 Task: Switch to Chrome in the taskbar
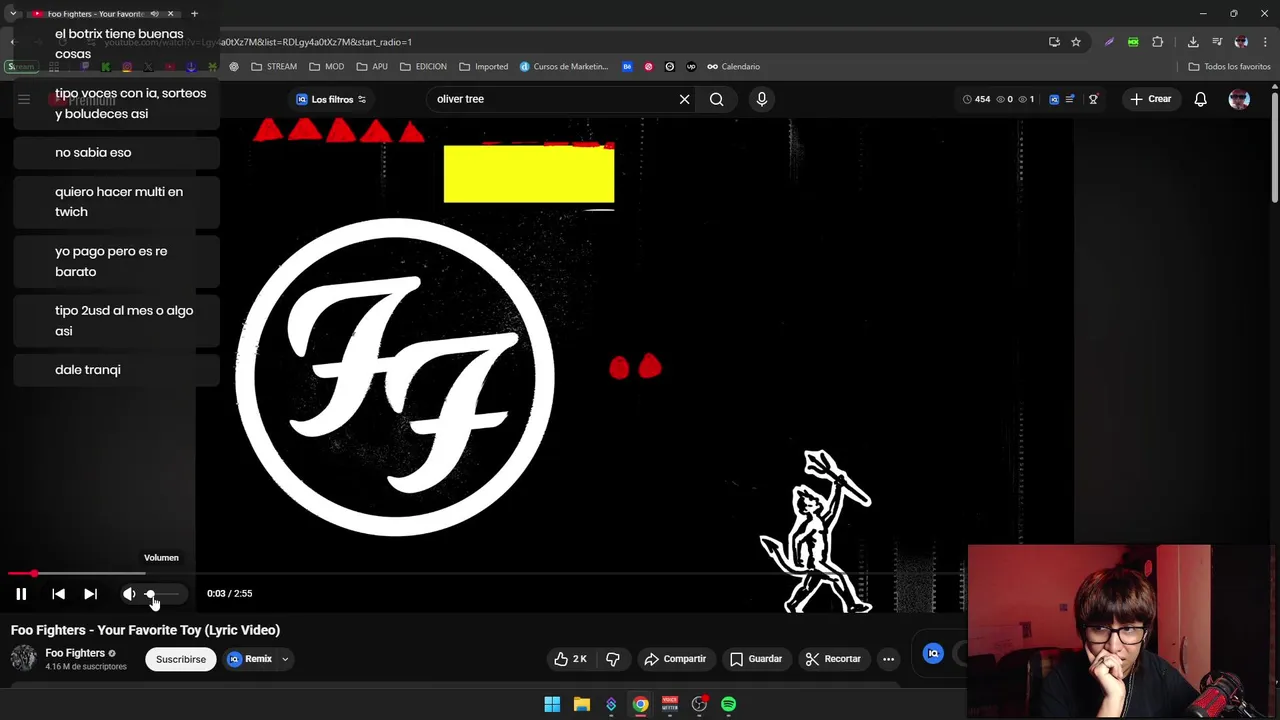pos(640,704)
